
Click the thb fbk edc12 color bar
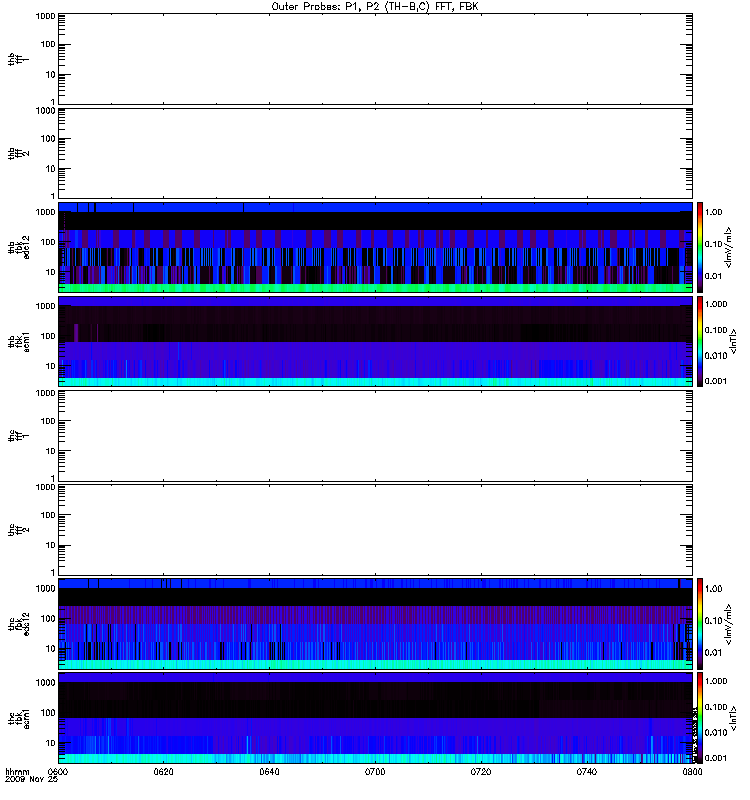point(700,247)
